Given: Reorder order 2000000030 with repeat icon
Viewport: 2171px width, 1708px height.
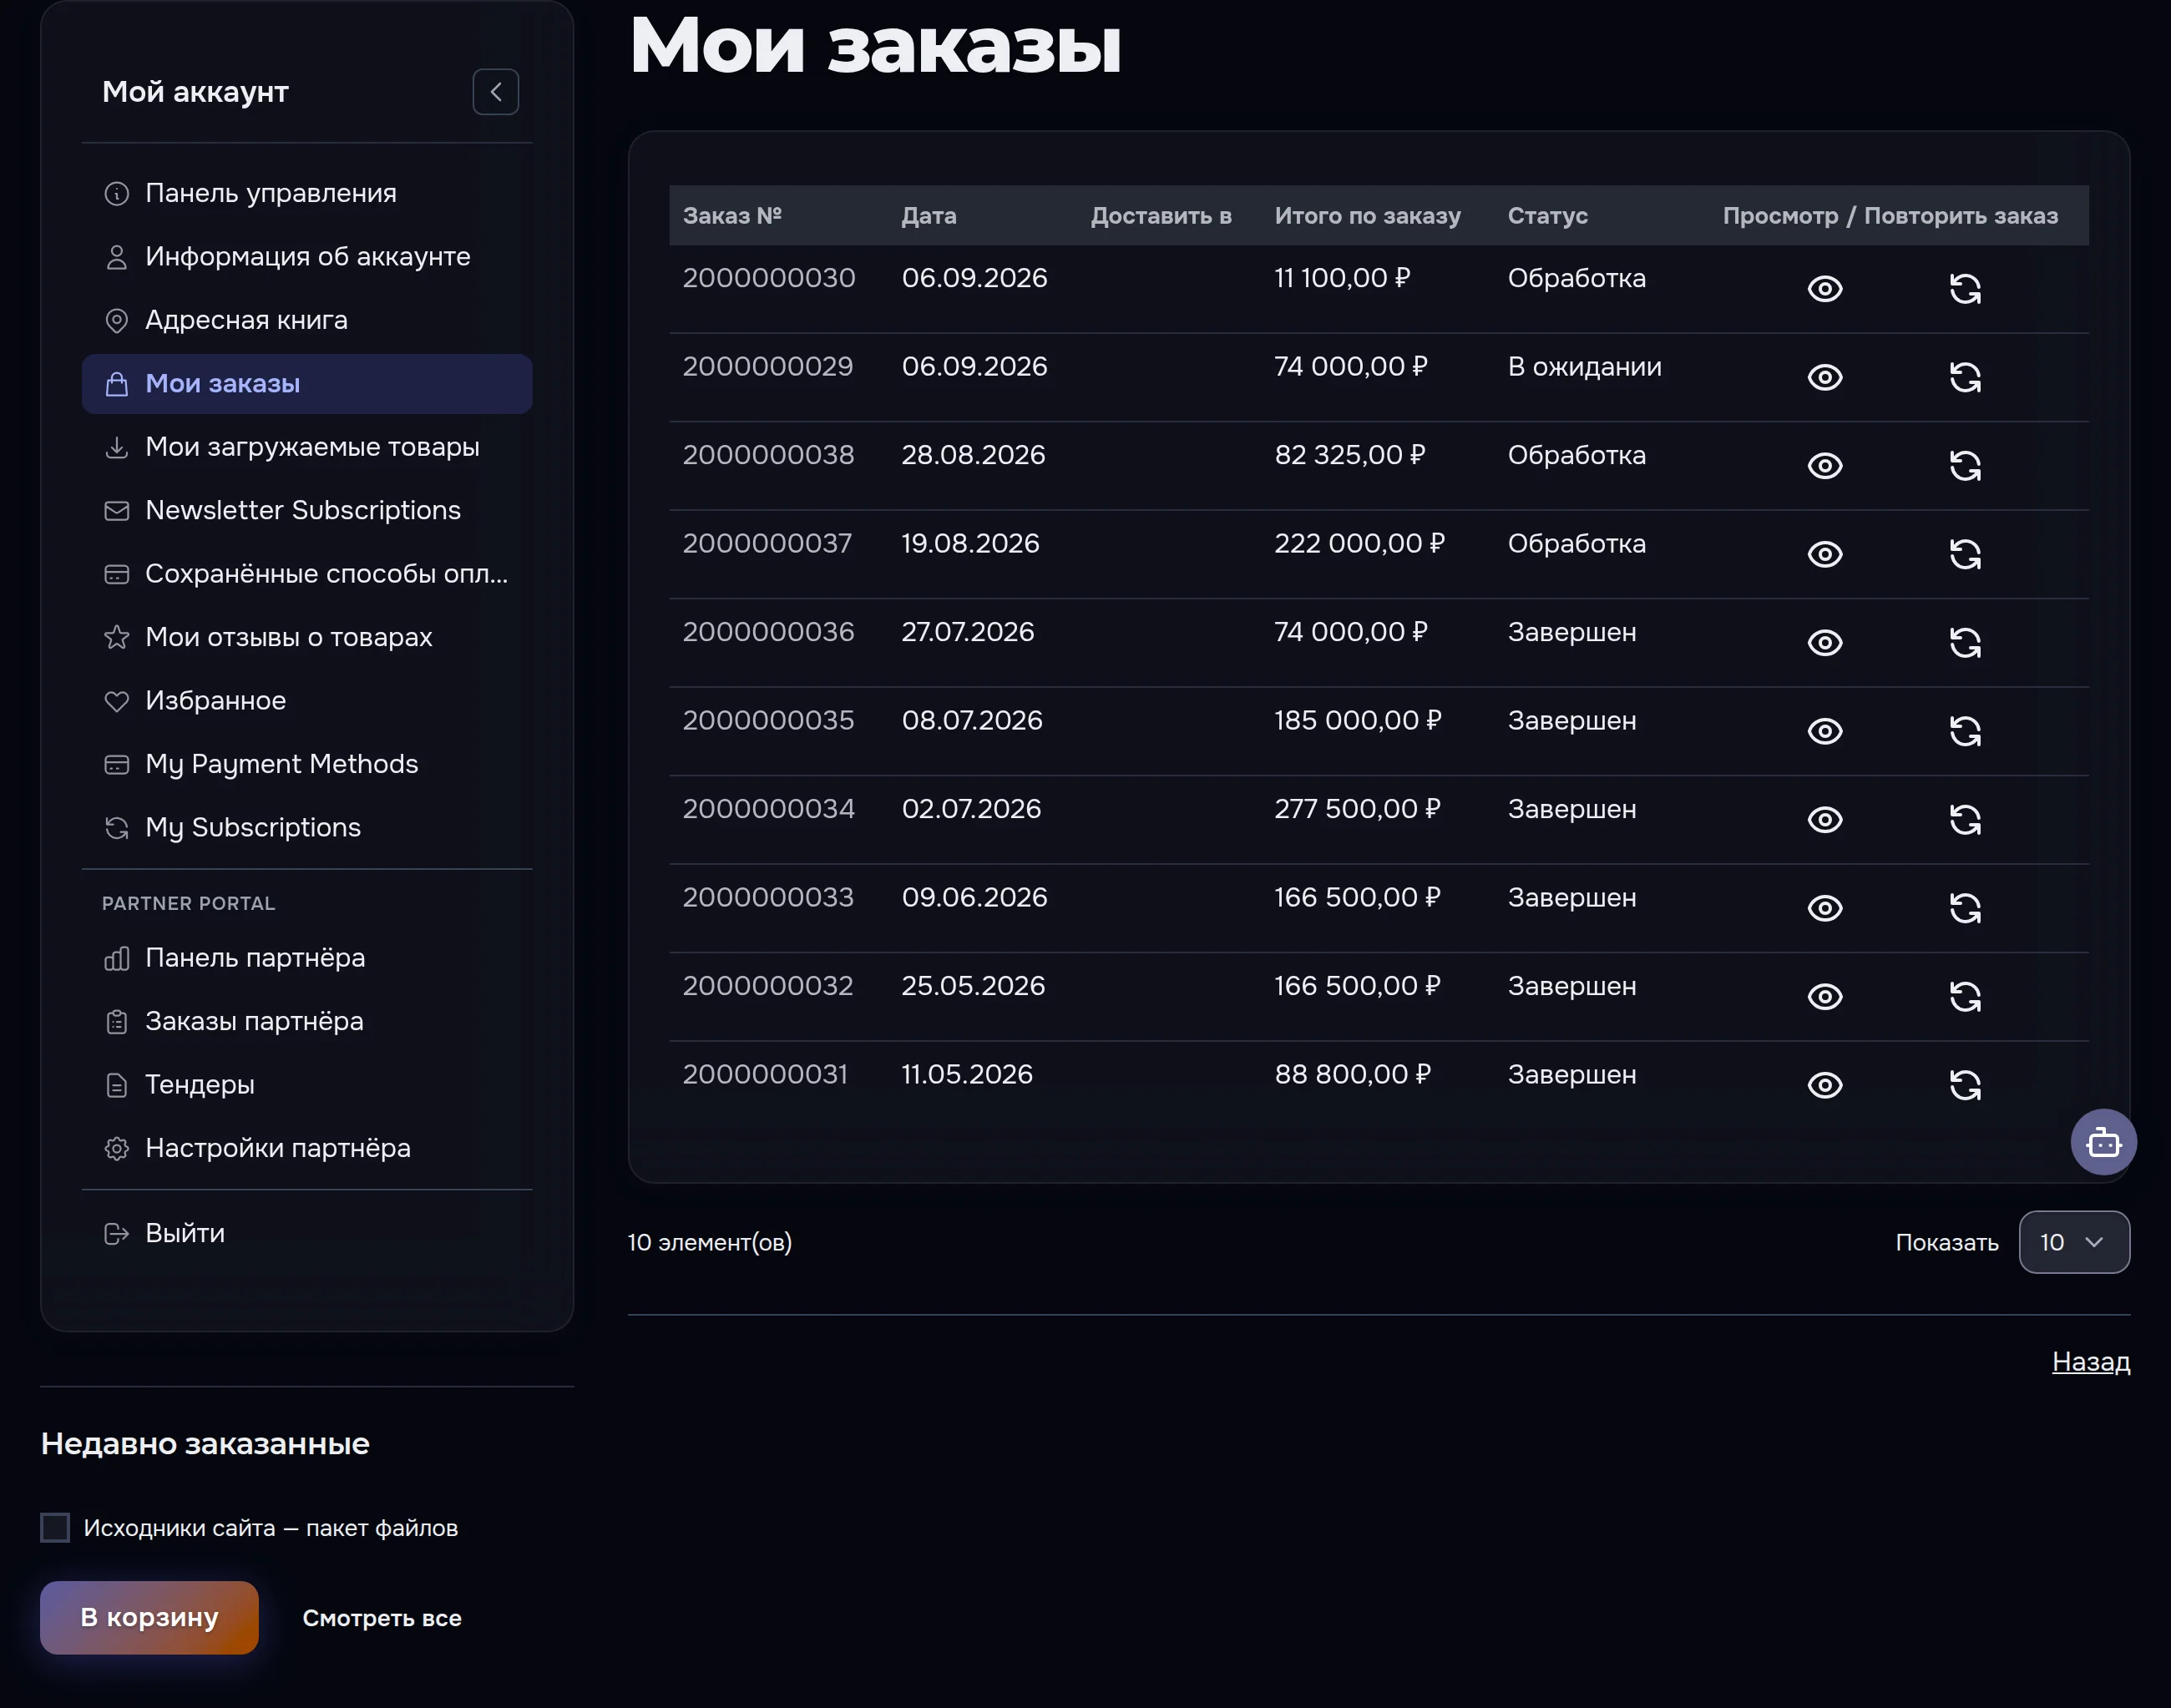Looking at the screenshot, I should click(1965, 289).
